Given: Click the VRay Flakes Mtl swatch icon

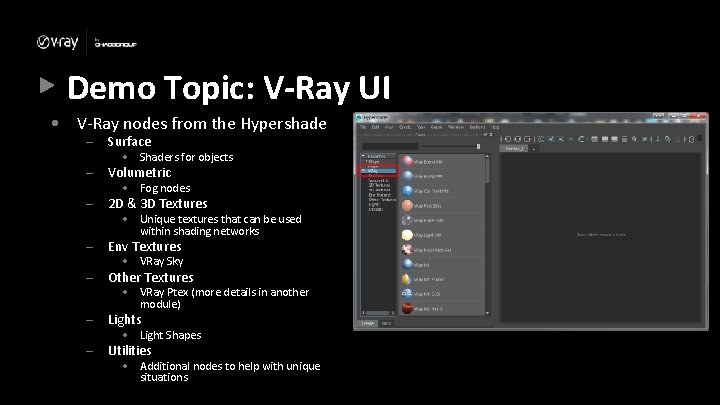Looking at the screenshot, I should (x=407, y=220).
